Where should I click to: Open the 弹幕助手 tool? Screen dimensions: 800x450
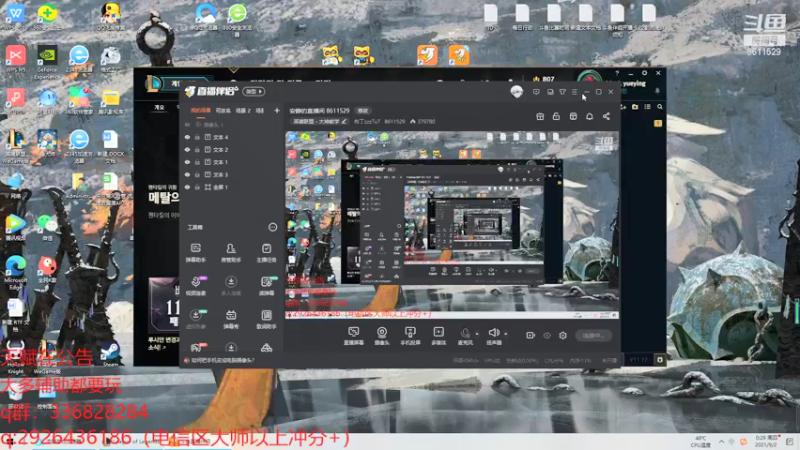pos(195,253)
